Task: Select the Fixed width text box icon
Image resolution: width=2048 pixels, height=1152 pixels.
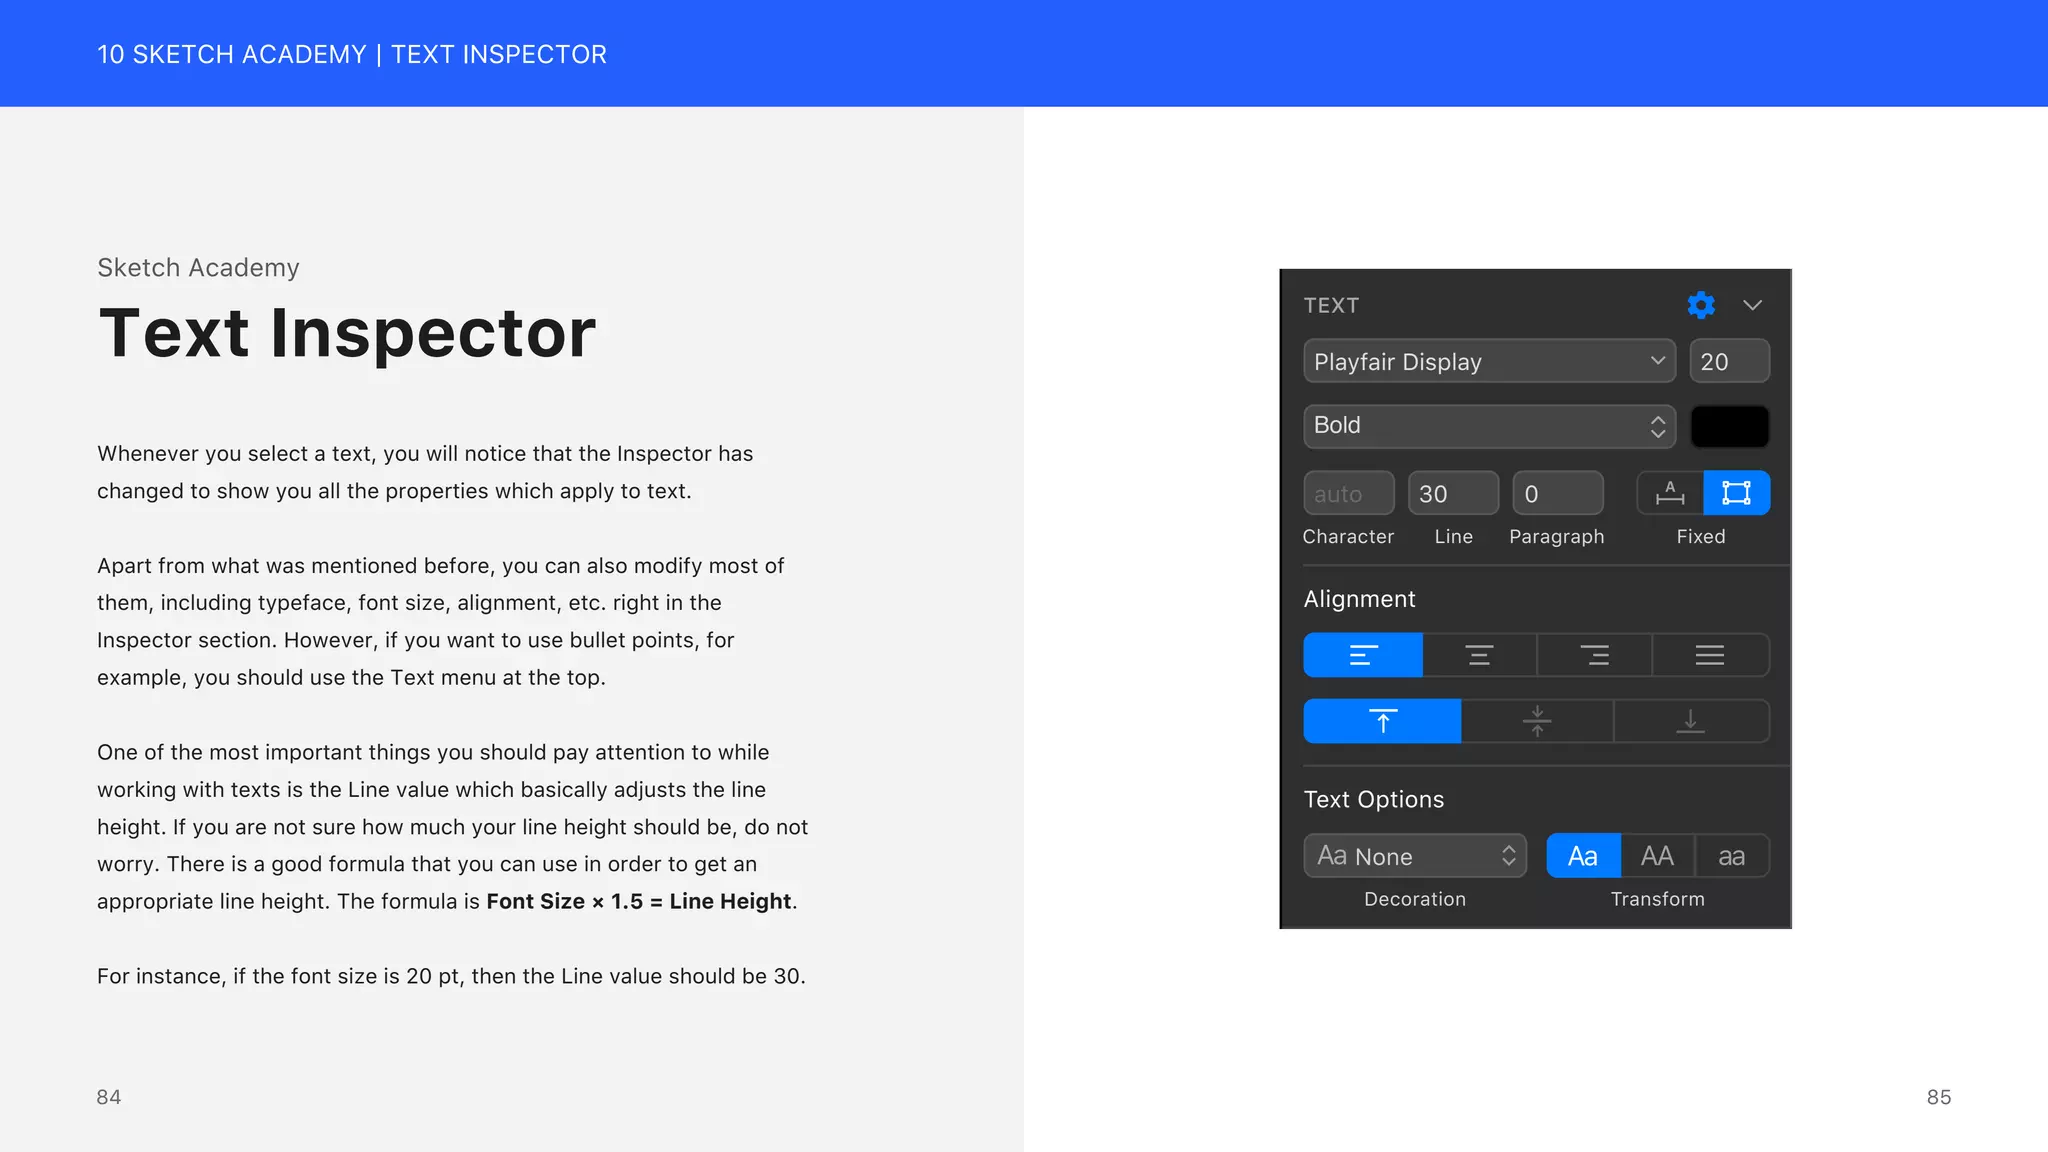Action: click(1736, 493)
